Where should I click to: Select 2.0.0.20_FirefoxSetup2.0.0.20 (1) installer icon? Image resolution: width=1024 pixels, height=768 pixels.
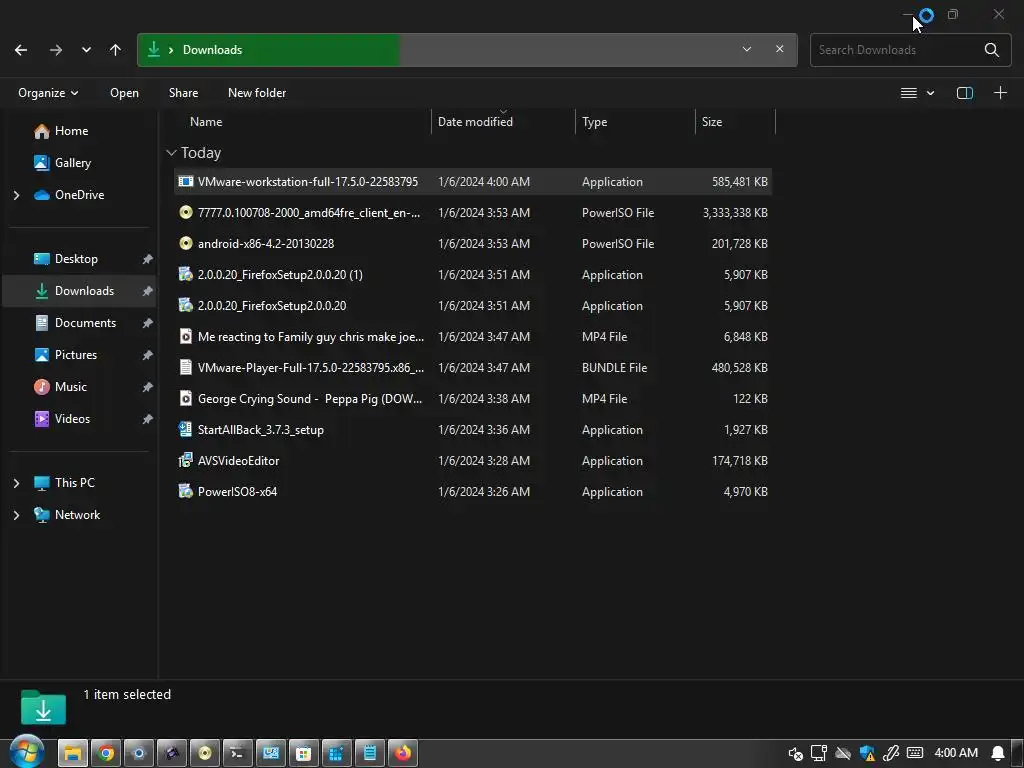point(185,274)
